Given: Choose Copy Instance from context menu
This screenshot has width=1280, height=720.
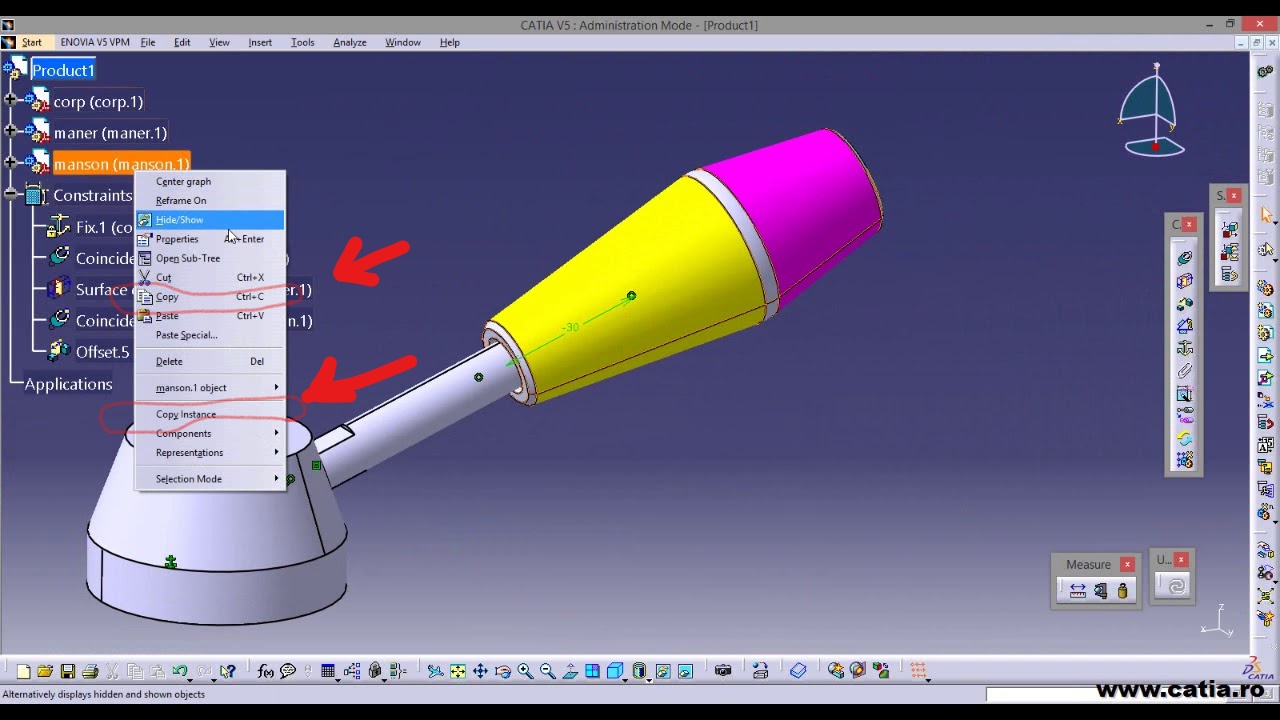Looking at the screenshot, I should (x=210, y=415).
